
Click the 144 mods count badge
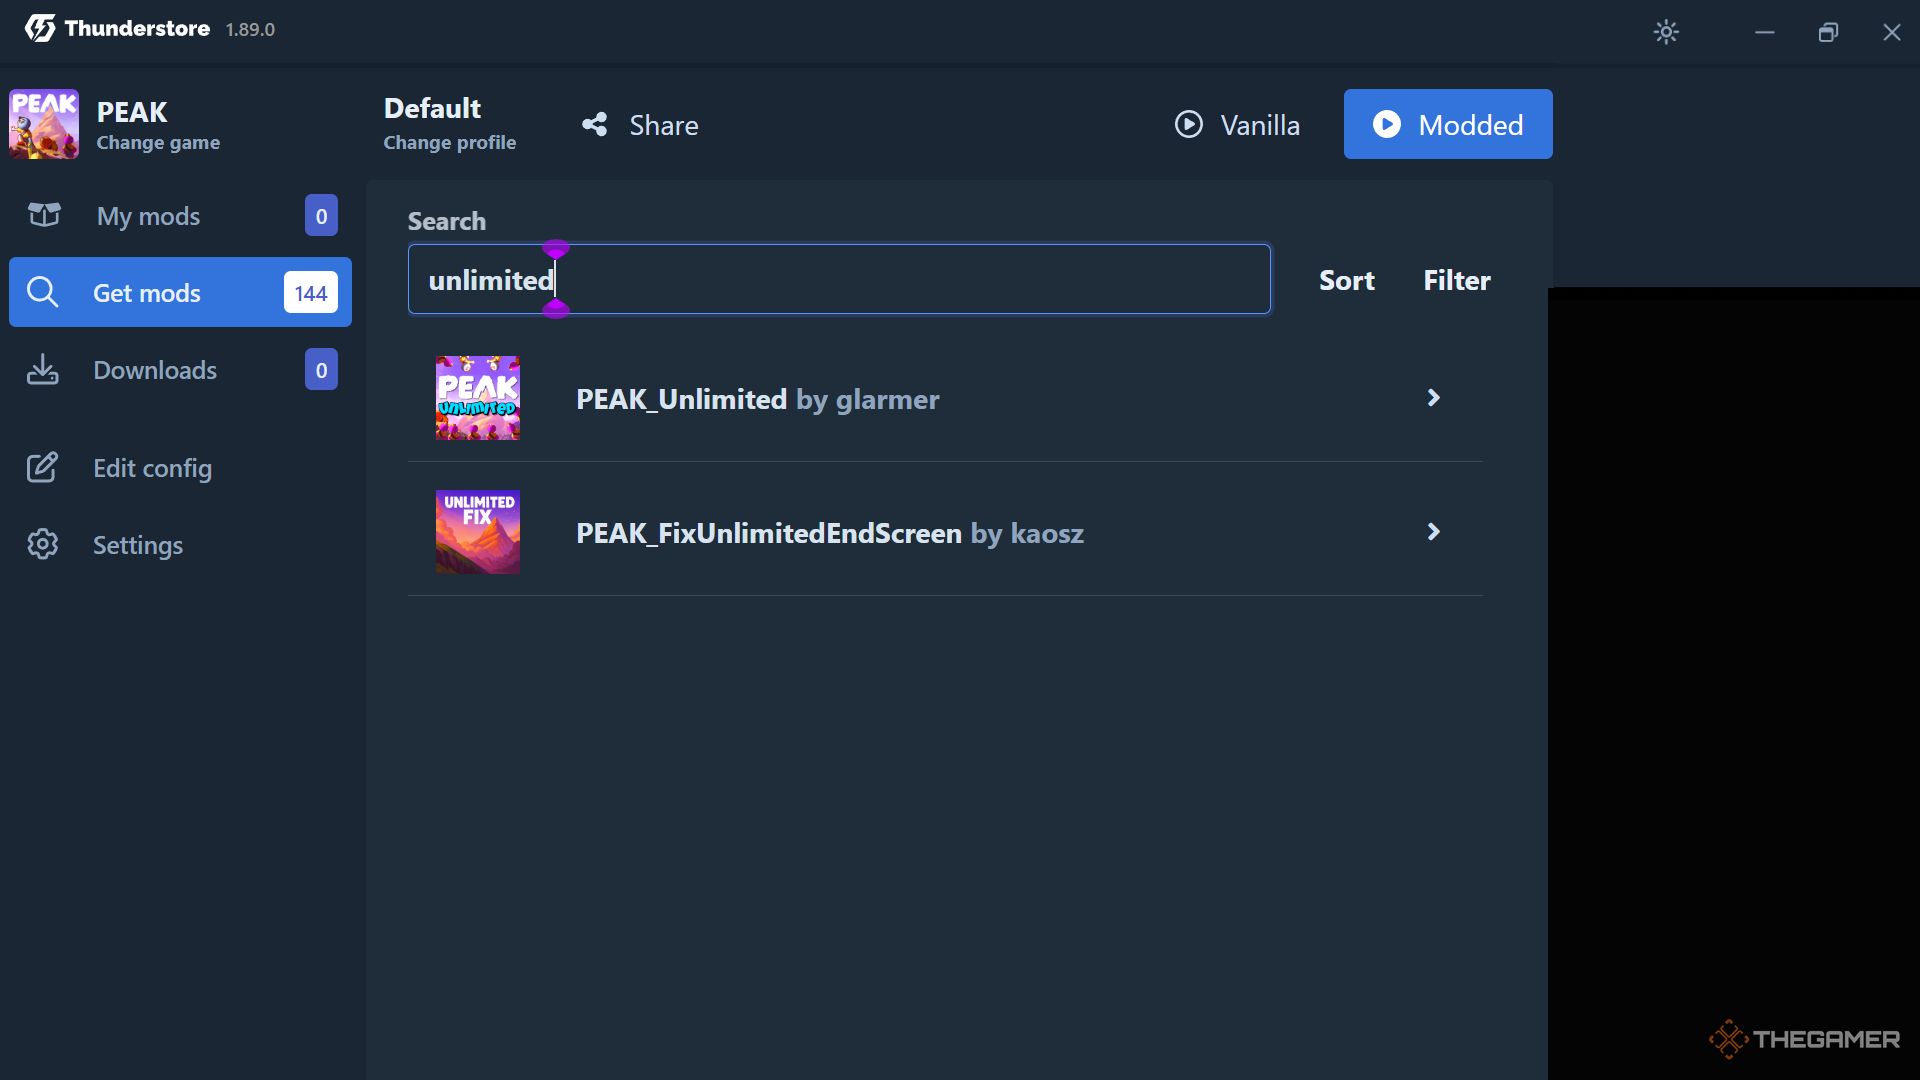tap(311, 292)
